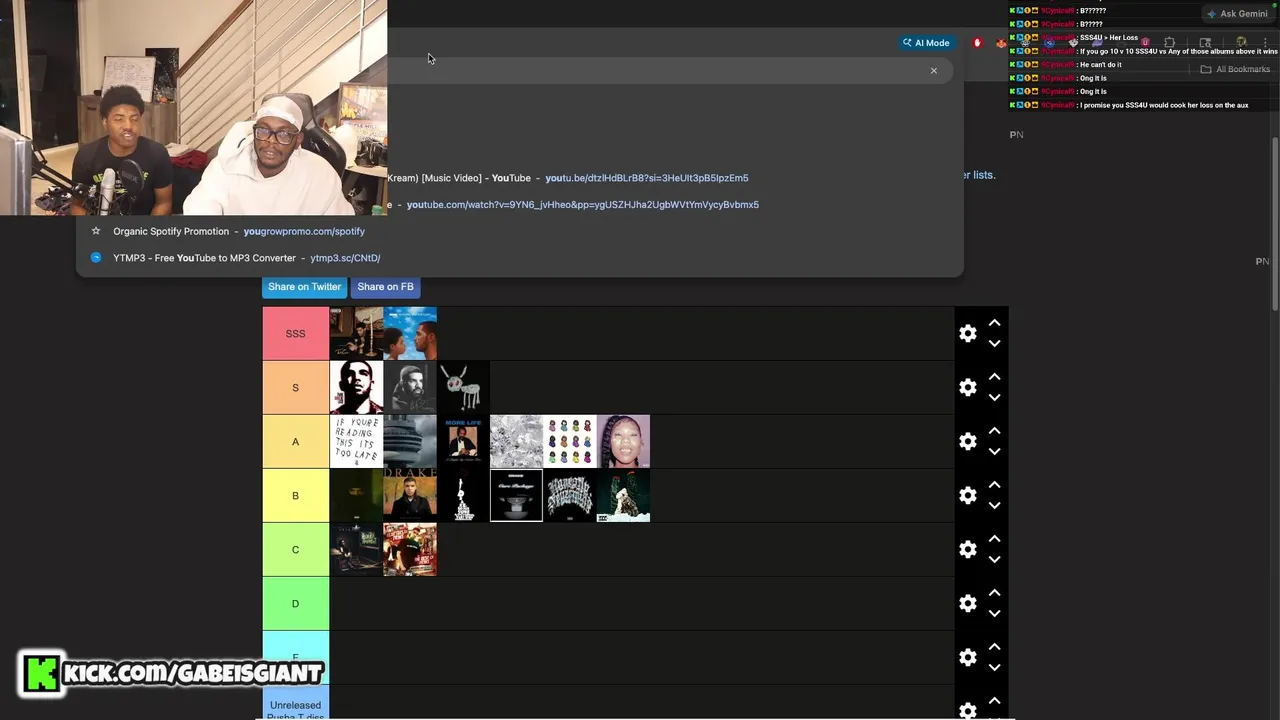The height and width of the screenshot is (720, 1280).
Task: Select red mixtape cover in C tier
Action: 410,550
